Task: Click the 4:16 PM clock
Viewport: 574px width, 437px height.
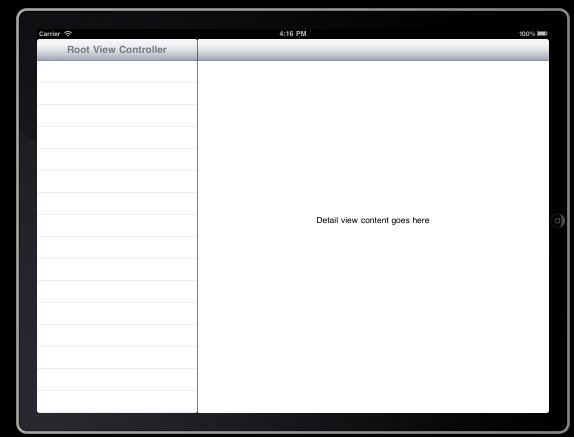Action: click(x=293, y=34)
